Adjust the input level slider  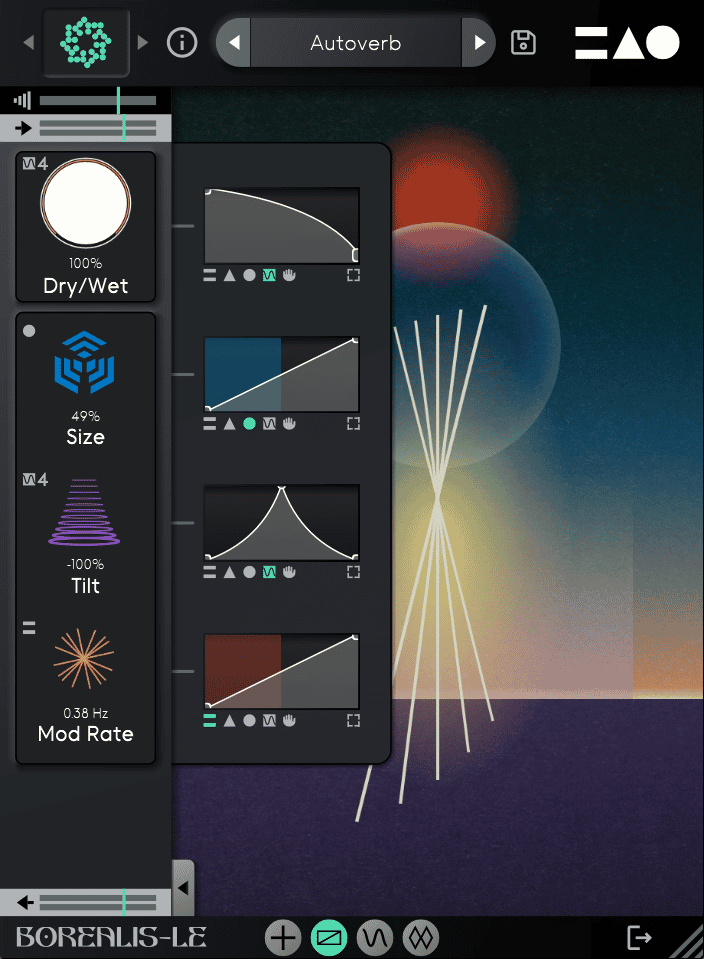97,128
